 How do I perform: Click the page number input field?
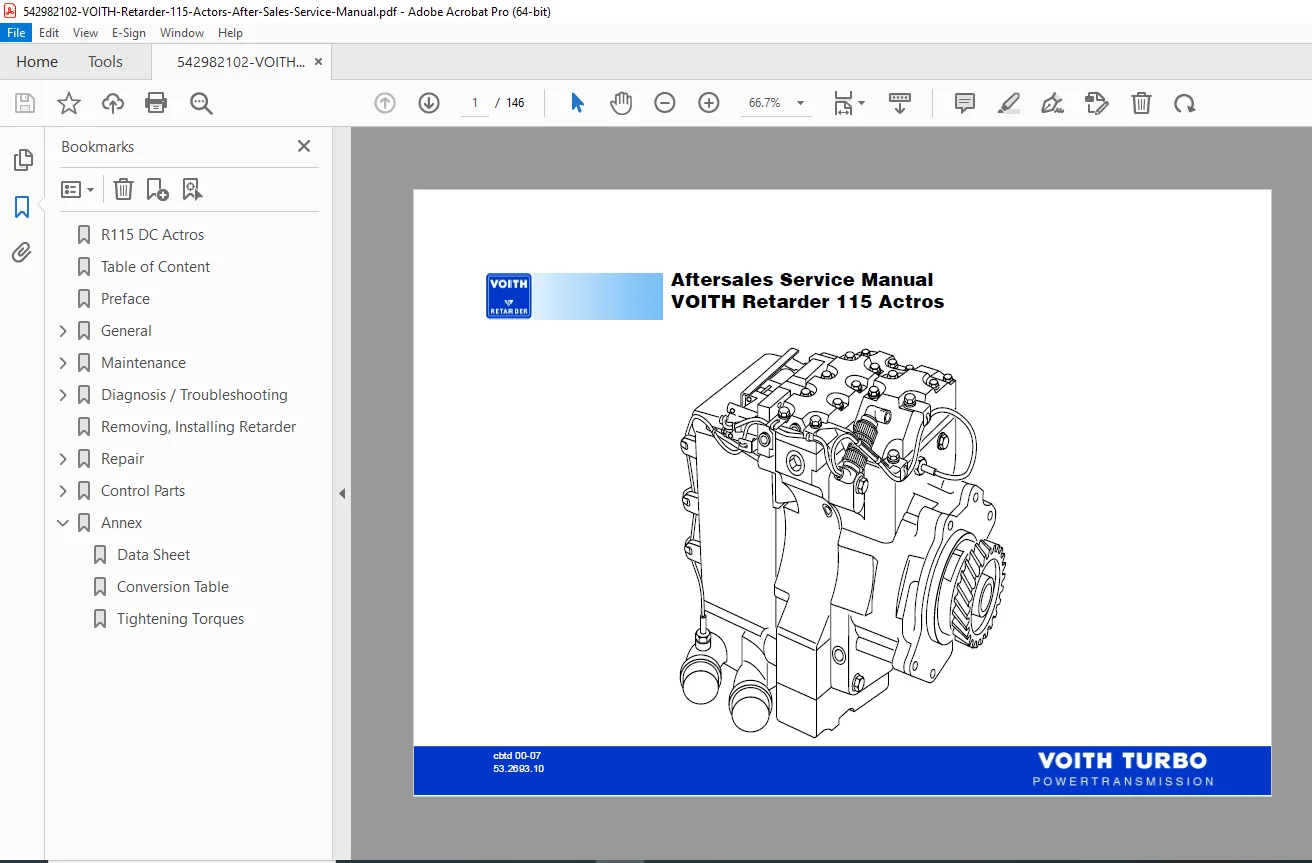(474, 103)
